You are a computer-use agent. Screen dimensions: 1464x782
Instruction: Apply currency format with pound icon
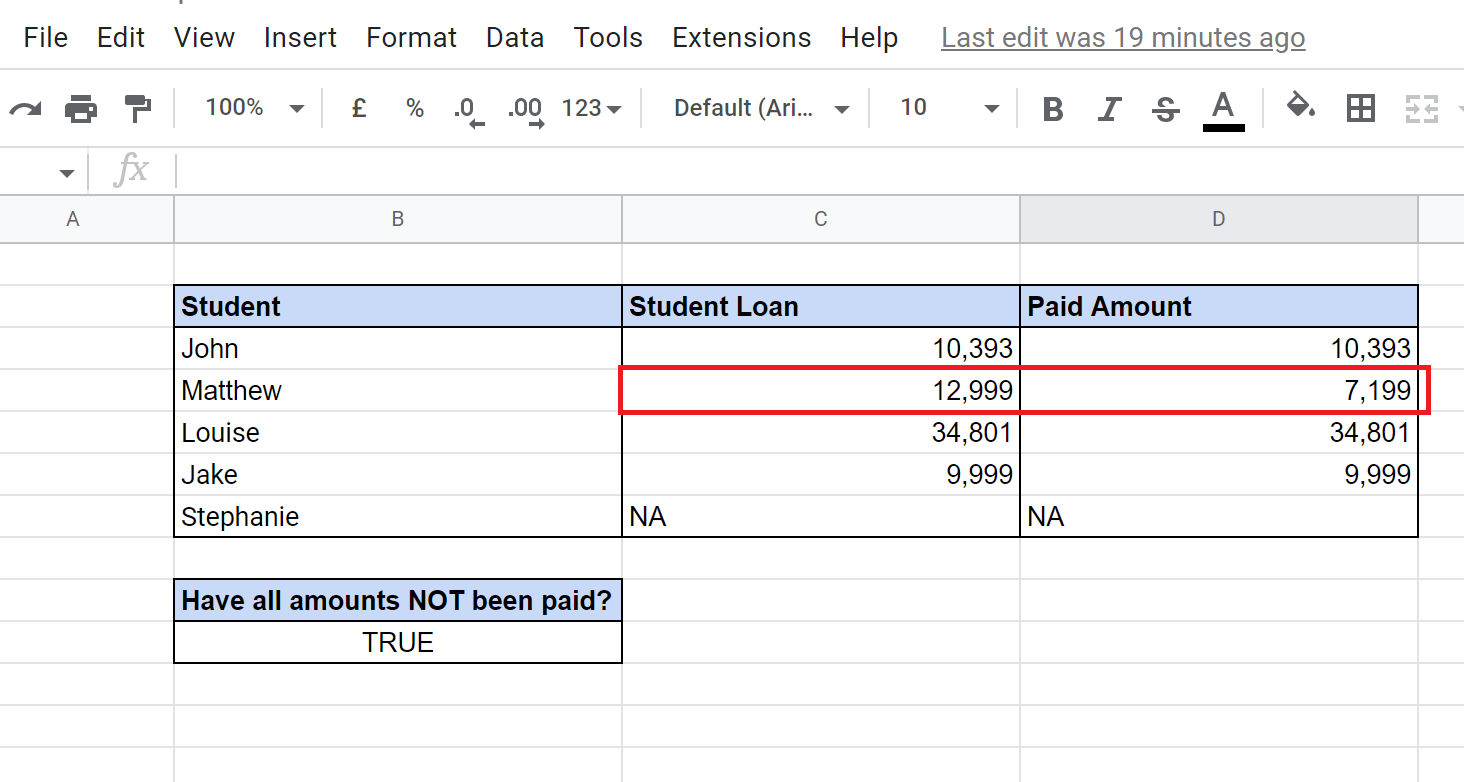(358, 108)
